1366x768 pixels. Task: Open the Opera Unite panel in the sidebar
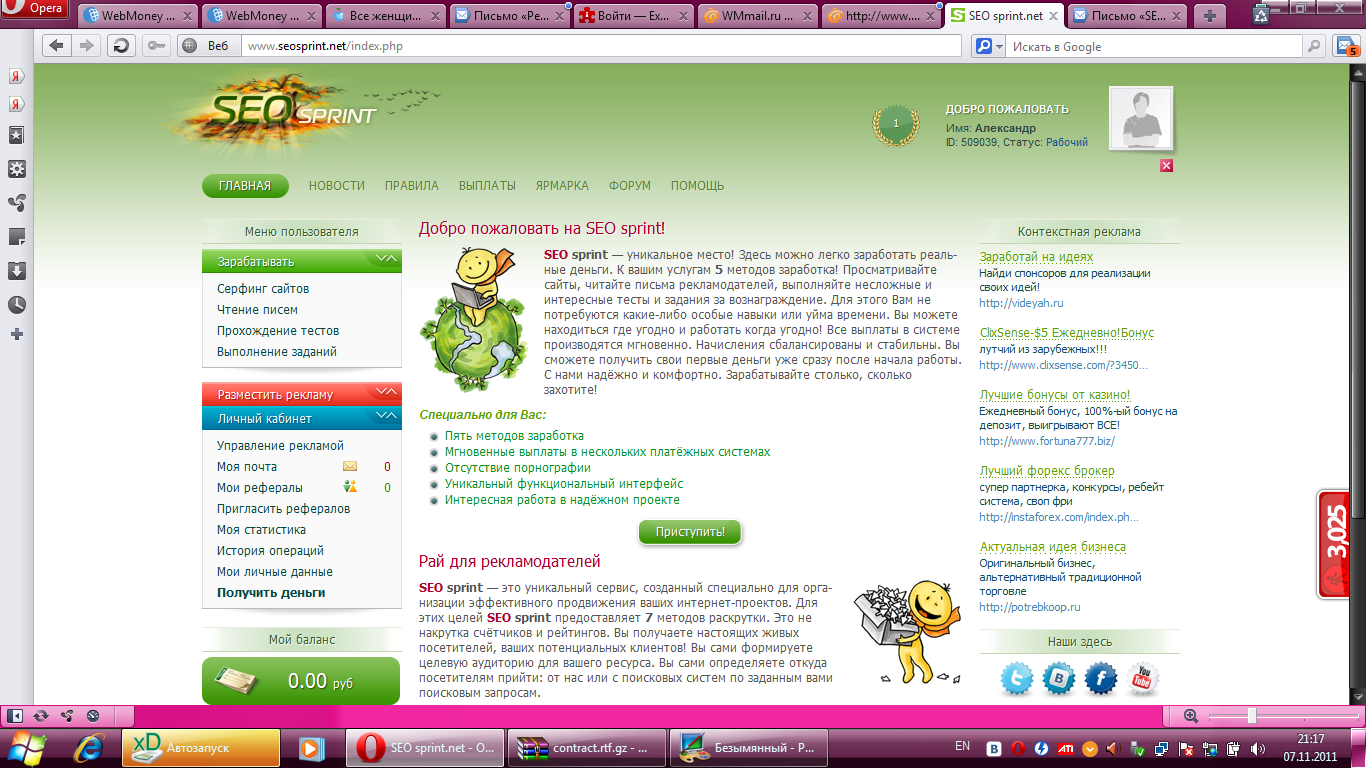[17, 203]
